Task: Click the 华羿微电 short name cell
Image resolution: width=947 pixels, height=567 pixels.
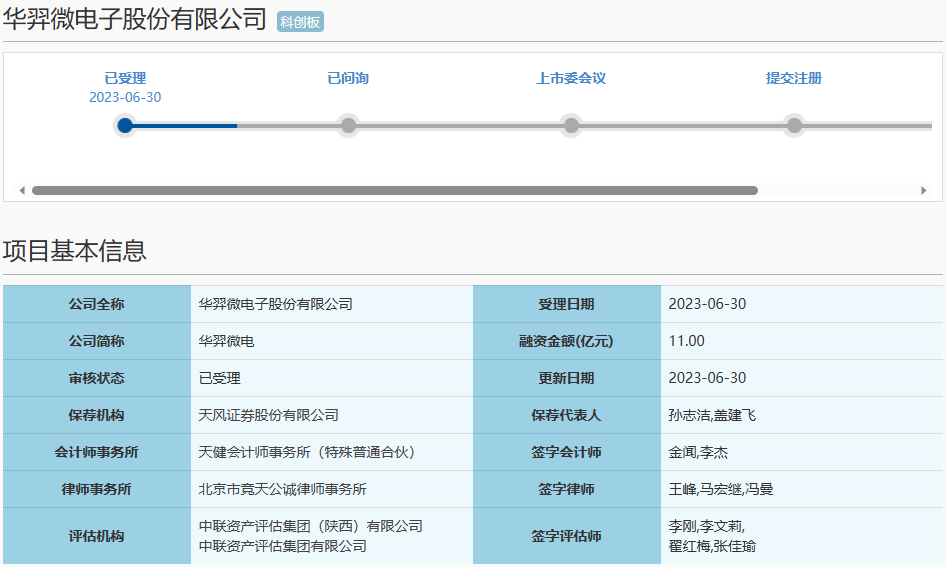Action: [x=332, y=341]
